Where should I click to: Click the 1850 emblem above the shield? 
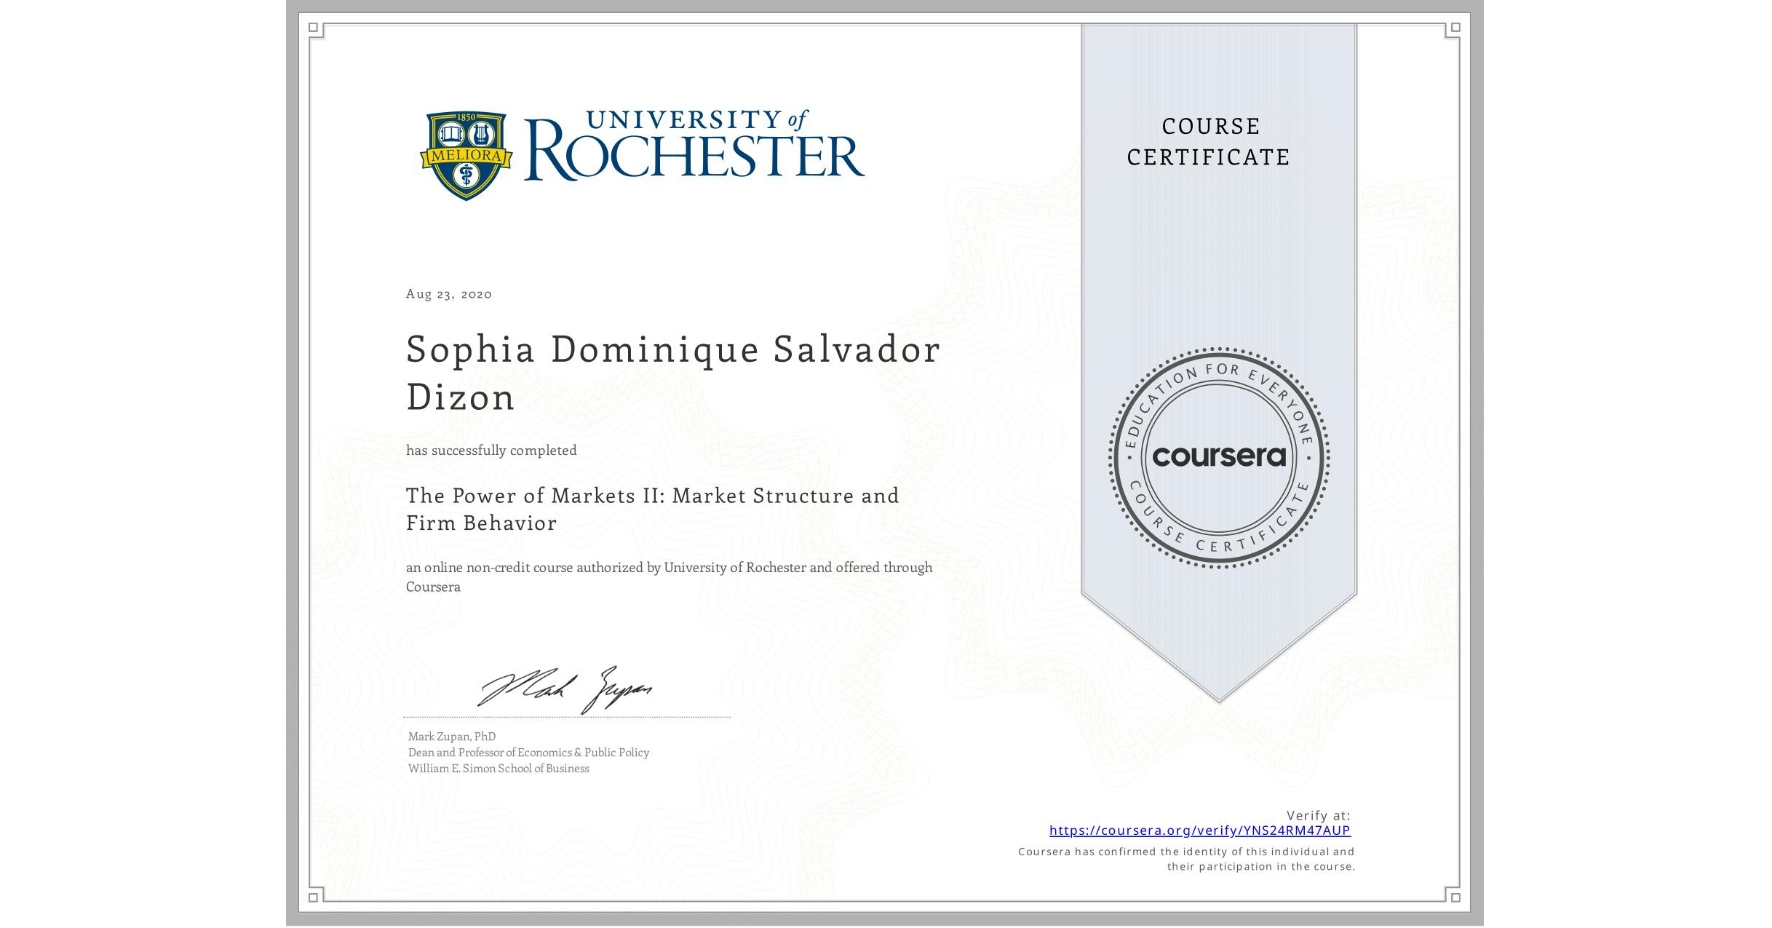click(x=466, y=117)
